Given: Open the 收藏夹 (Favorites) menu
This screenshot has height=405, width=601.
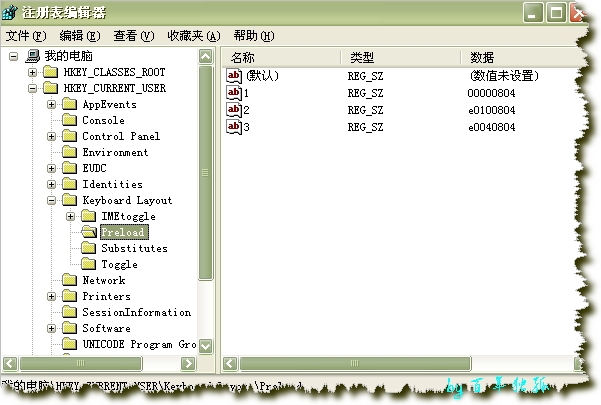Looking at the screenshot, I should 192,35.
